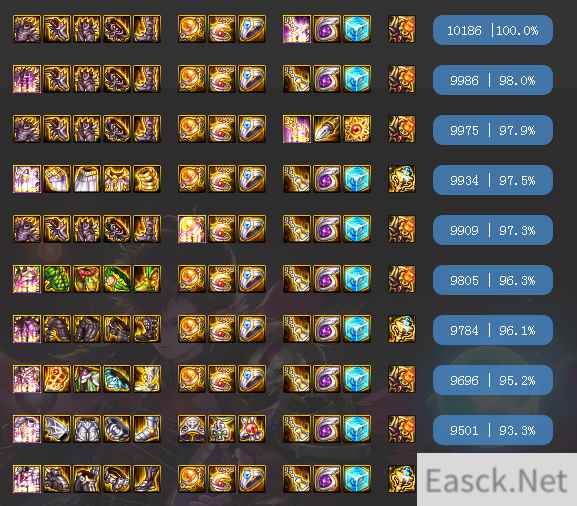Select the orange orb necklace icon in top row
This screenshot has width=577, height=506.
191,29
